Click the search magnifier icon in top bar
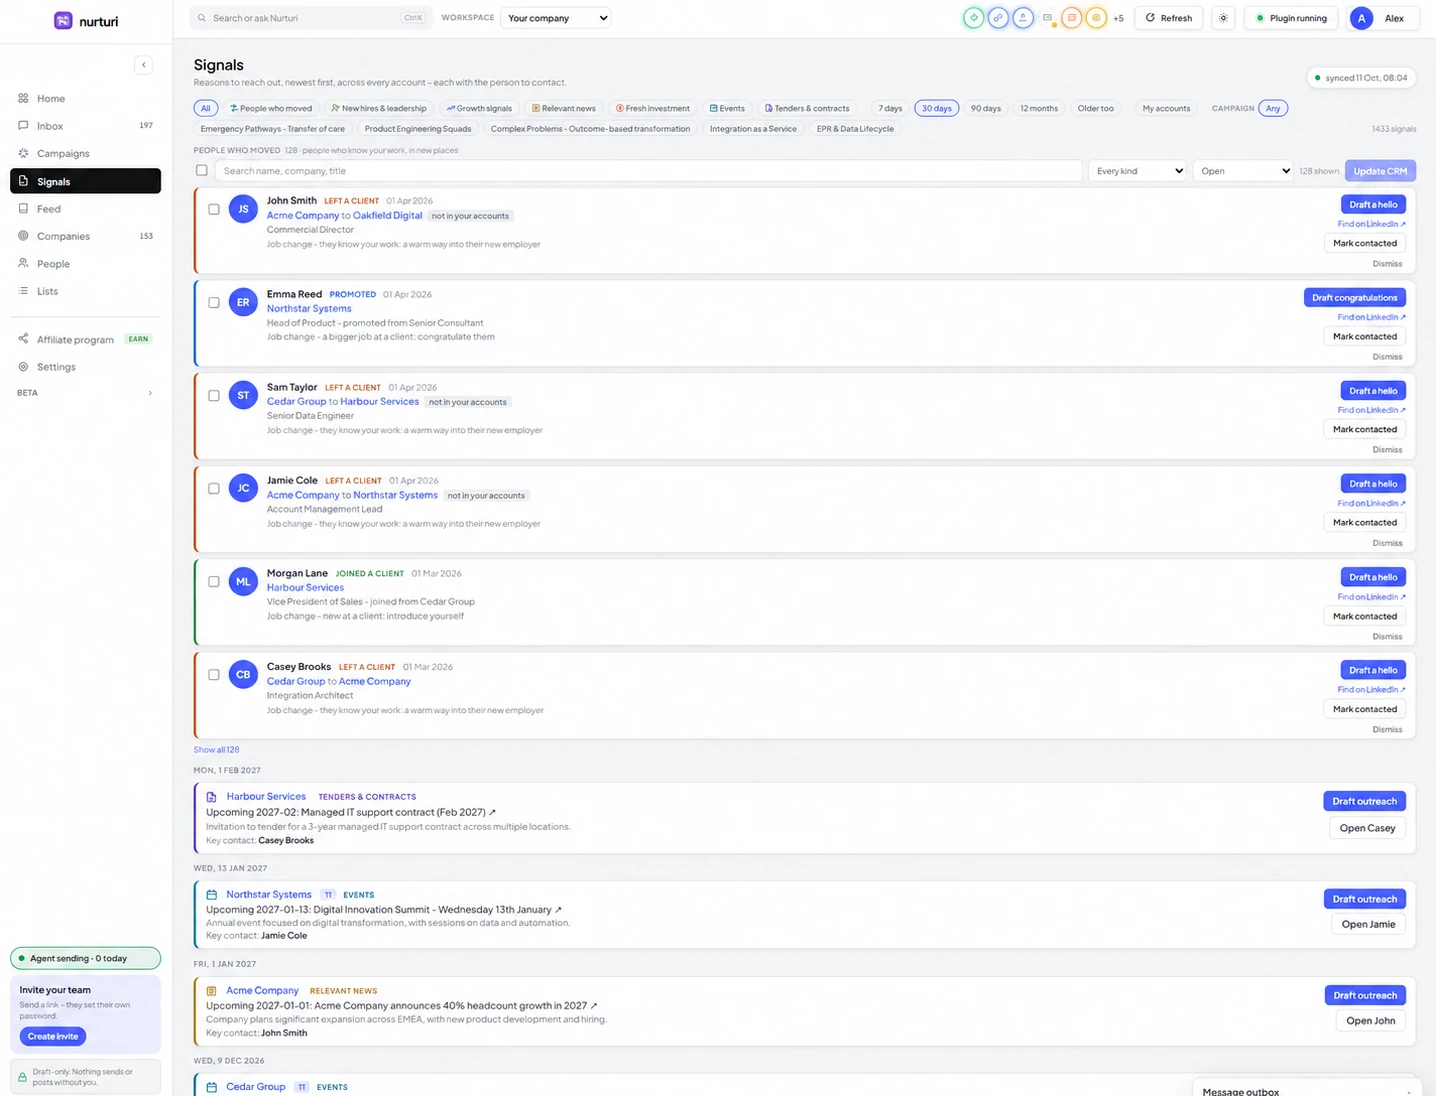 point(202,18)
